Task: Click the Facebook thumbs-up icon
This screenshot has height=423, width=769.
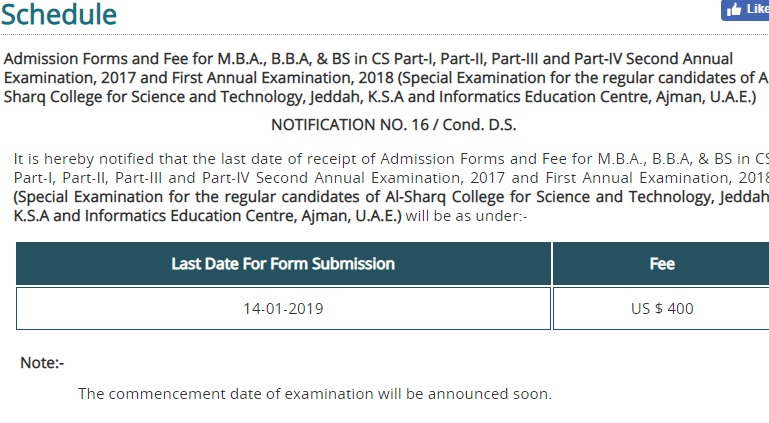Action: click(x=734, y=10)
